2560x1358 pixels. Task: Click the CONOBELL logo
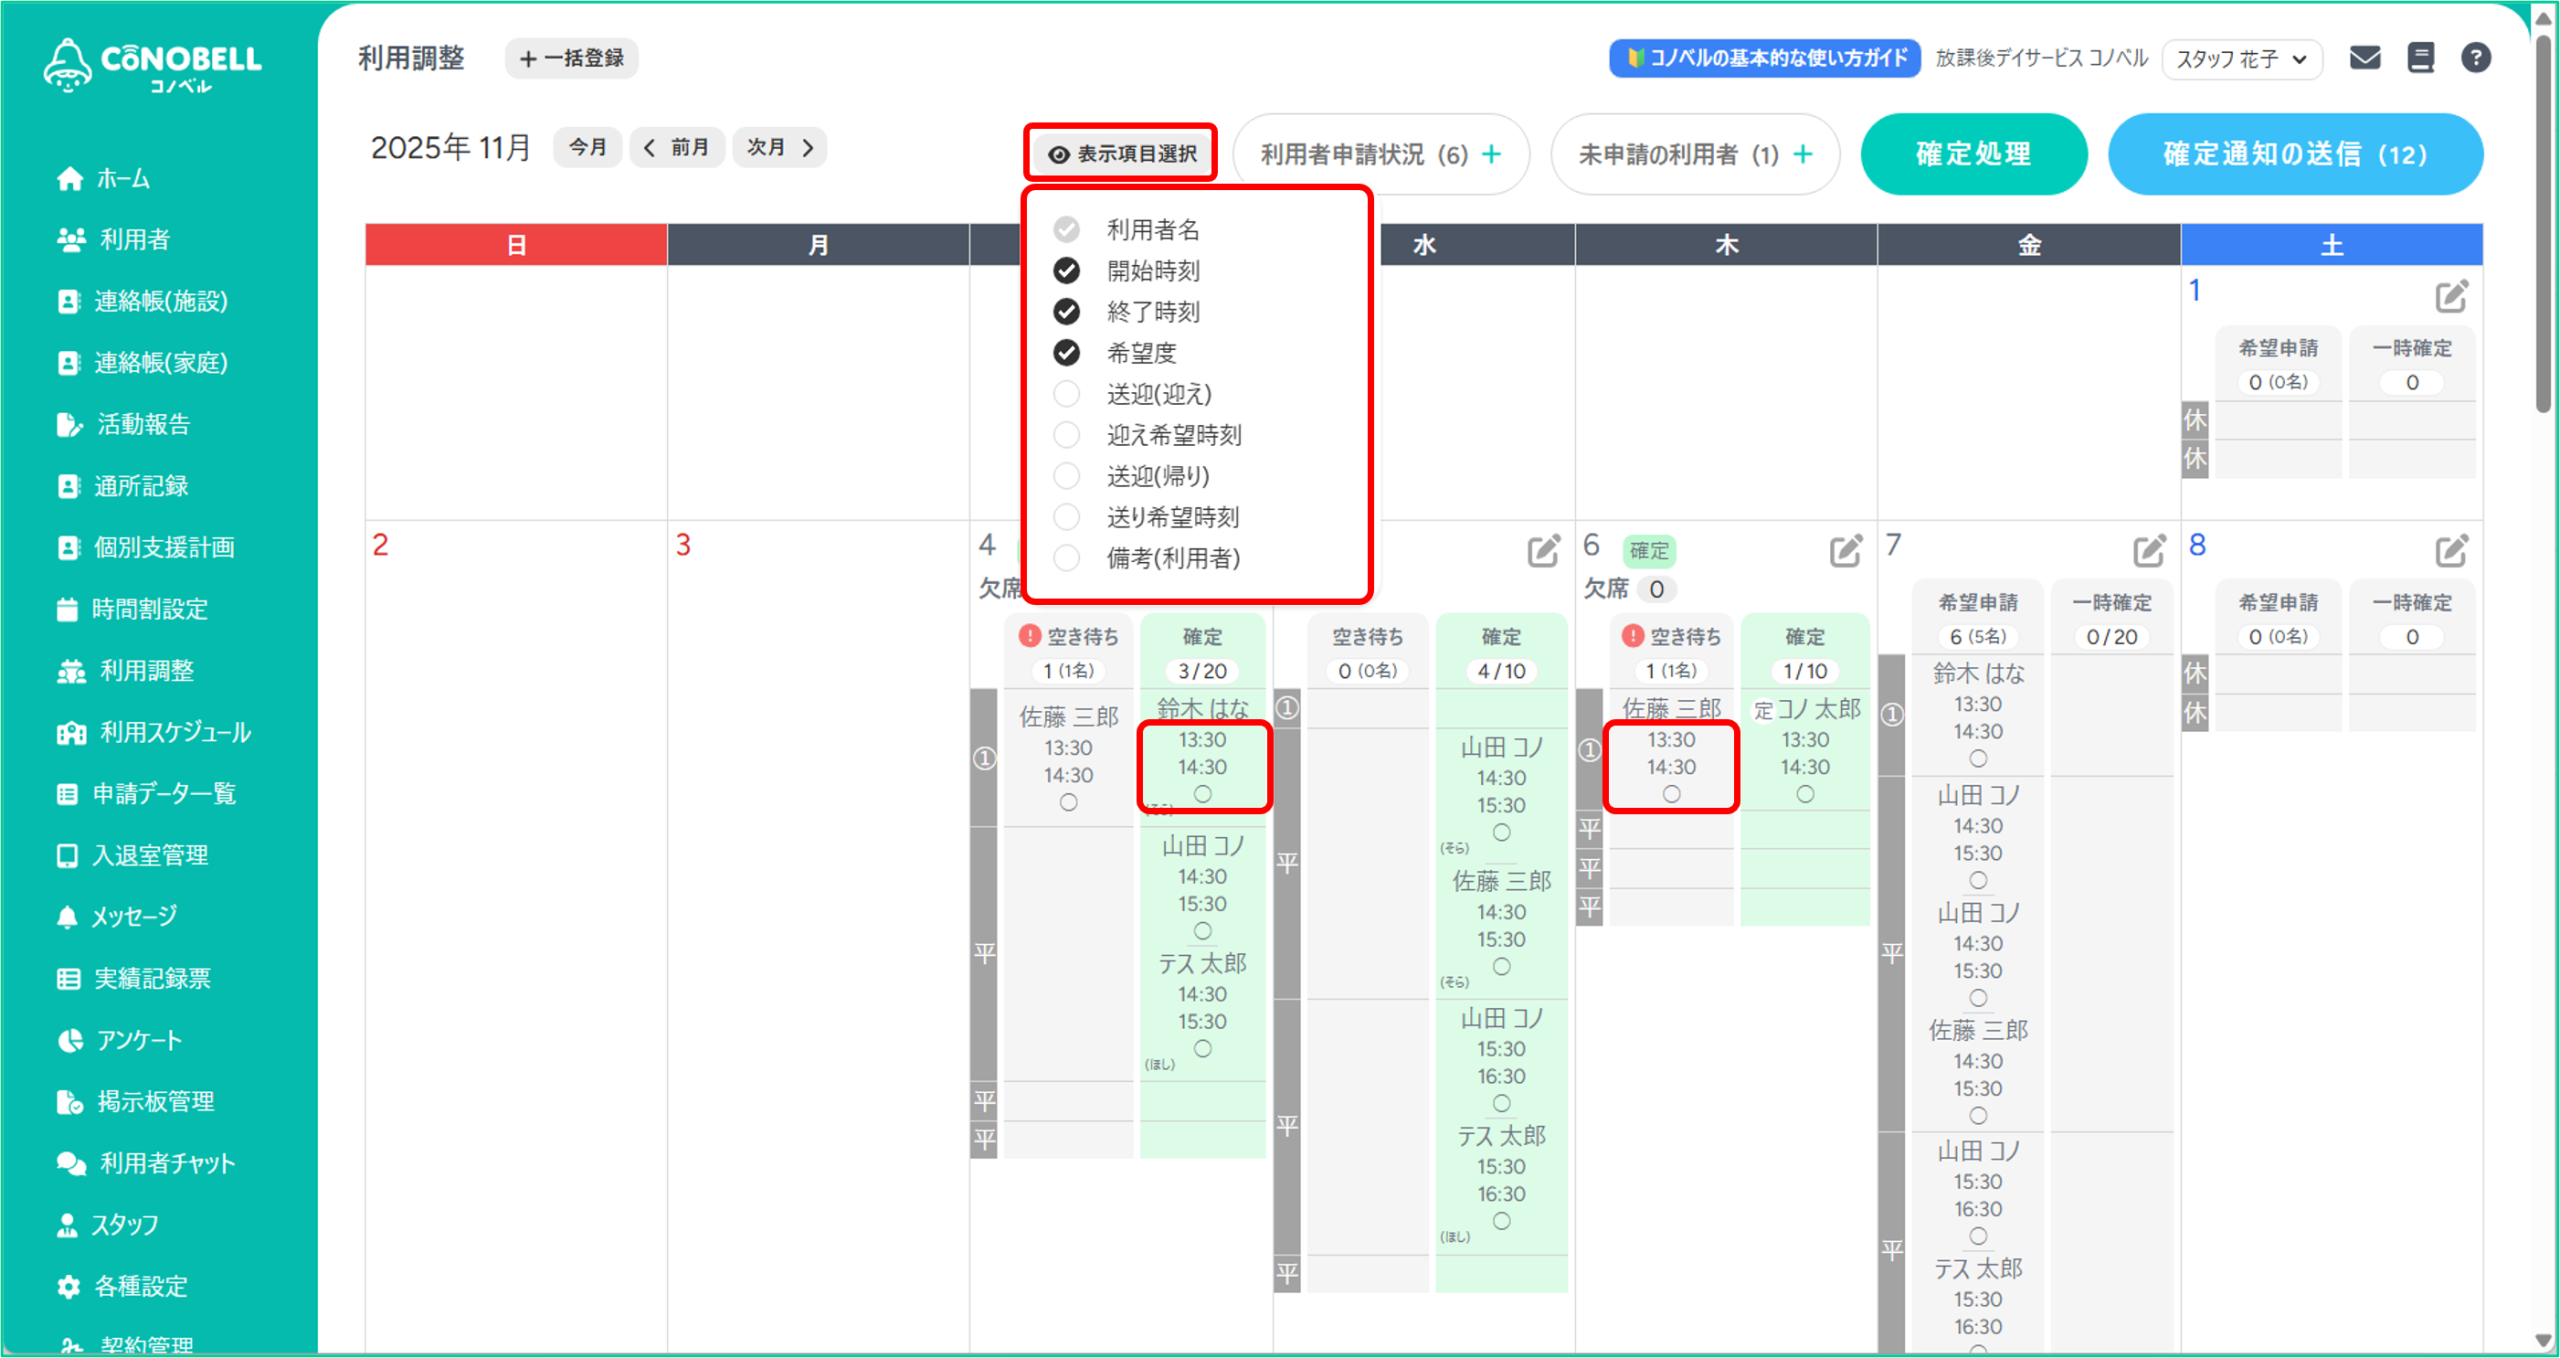(x=152, y=66)
